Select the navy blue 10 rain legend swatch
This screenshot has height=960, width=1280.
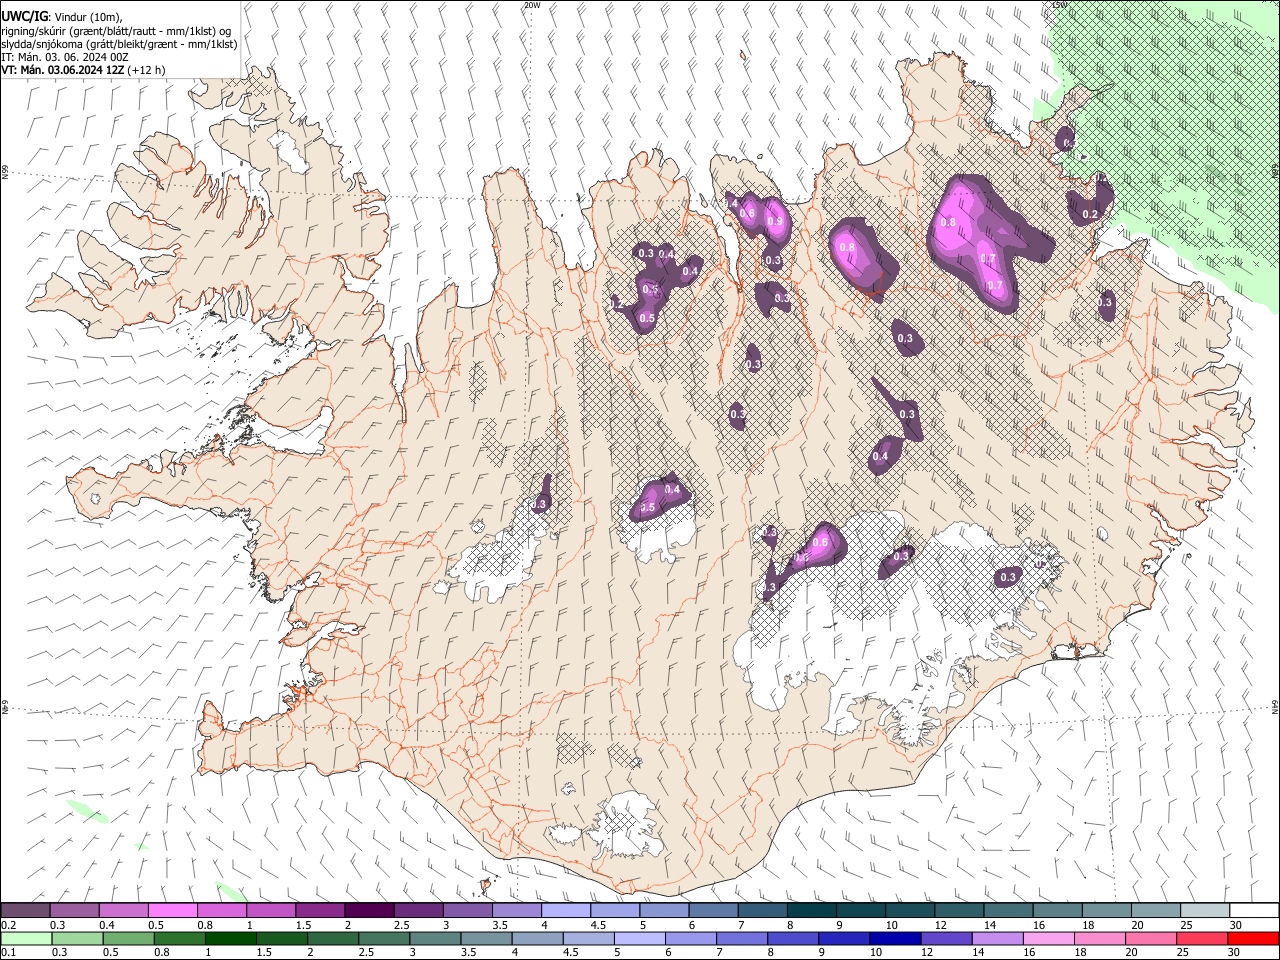[895, 939]
